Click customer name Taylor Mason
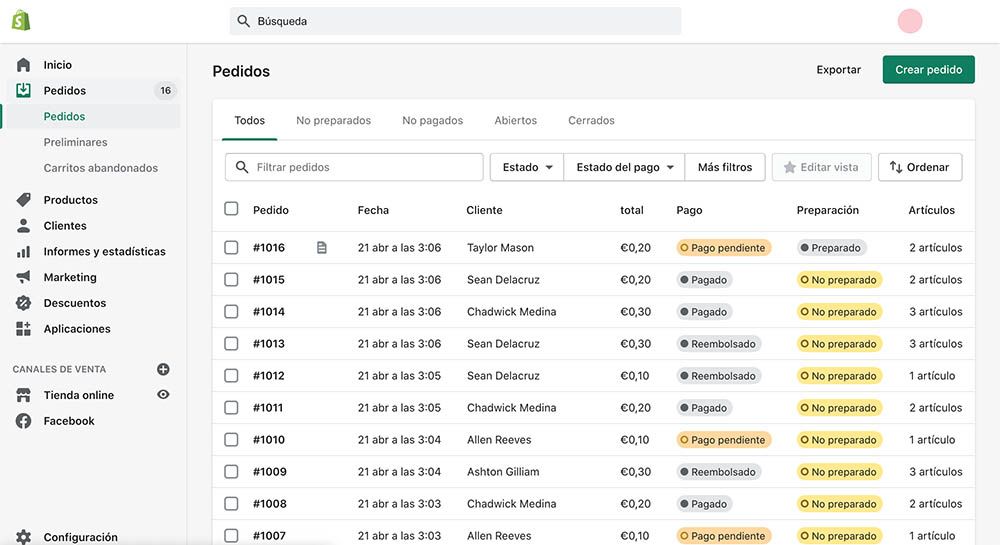1000x545 pixels. click(501, 247)
